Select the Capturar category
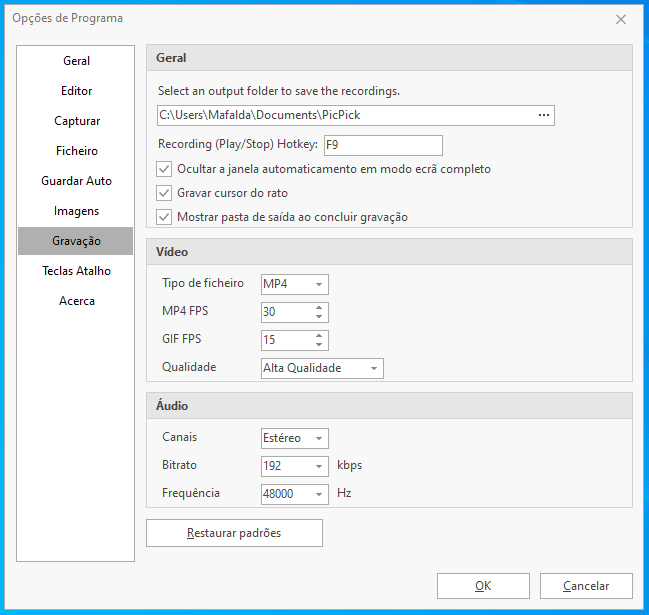Screen dimensions: 649x615 coord(76,121)
